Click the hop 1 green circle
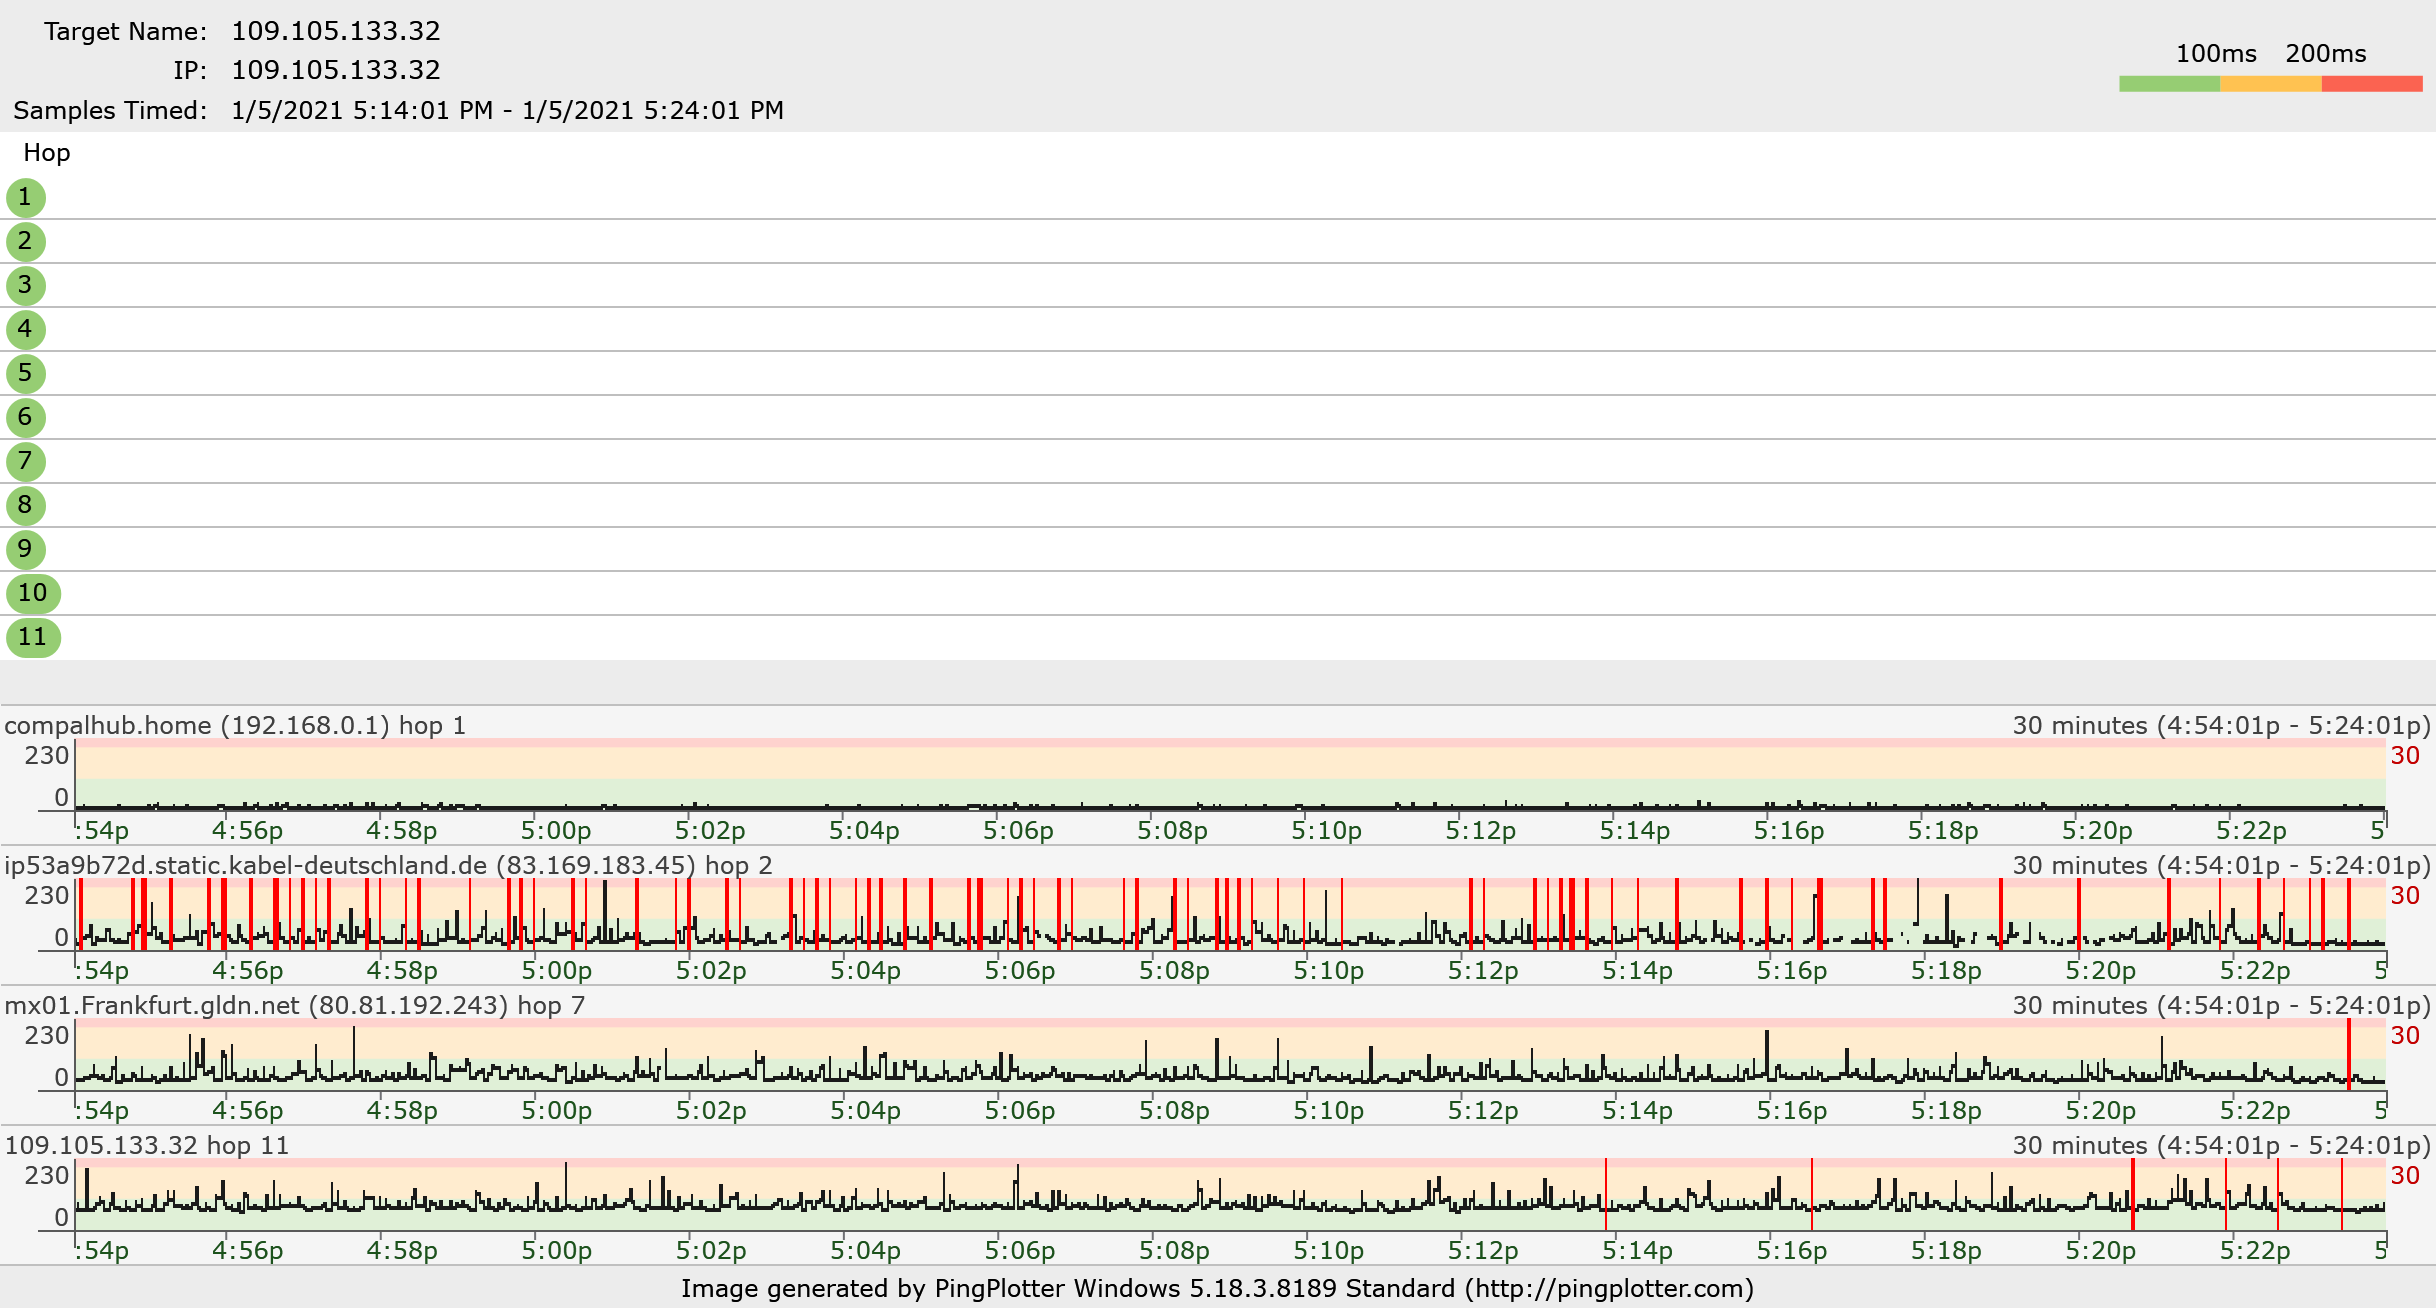This screenshot has width=2436, height=1308. coord(26,198)
